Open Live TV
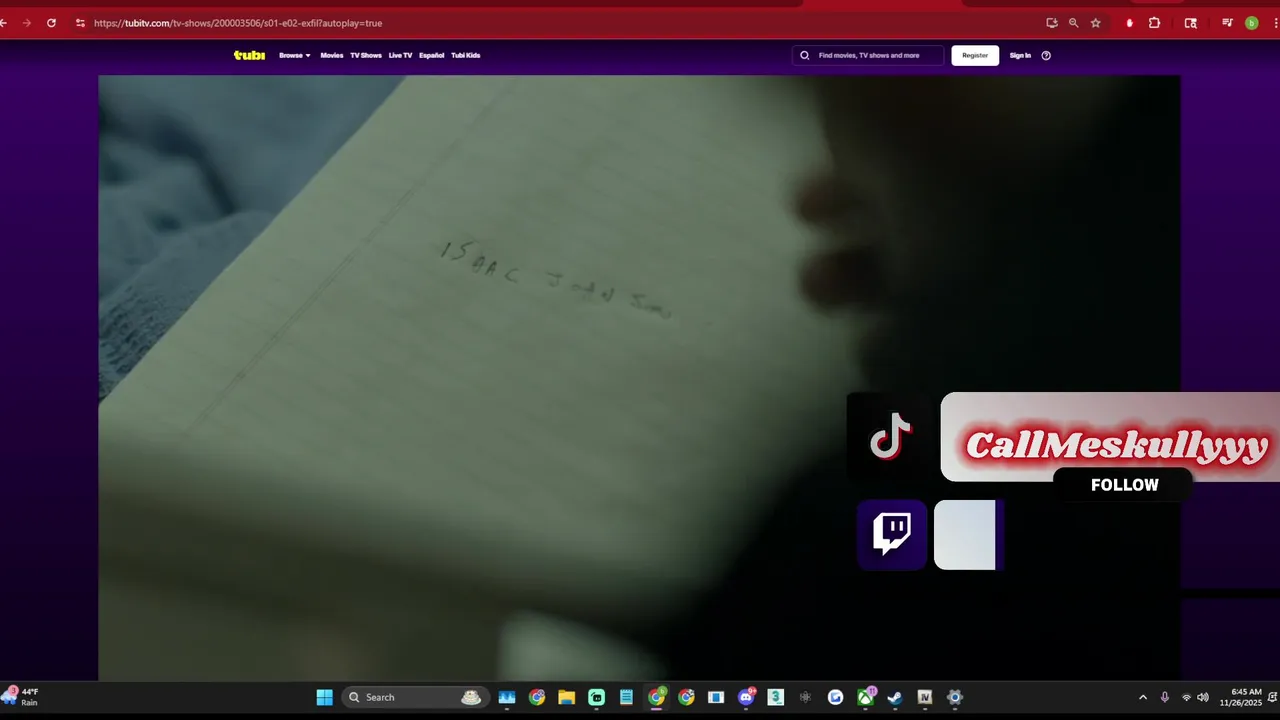The width and height of the screenshot is (1280, 720). click(x=400, y=55)
